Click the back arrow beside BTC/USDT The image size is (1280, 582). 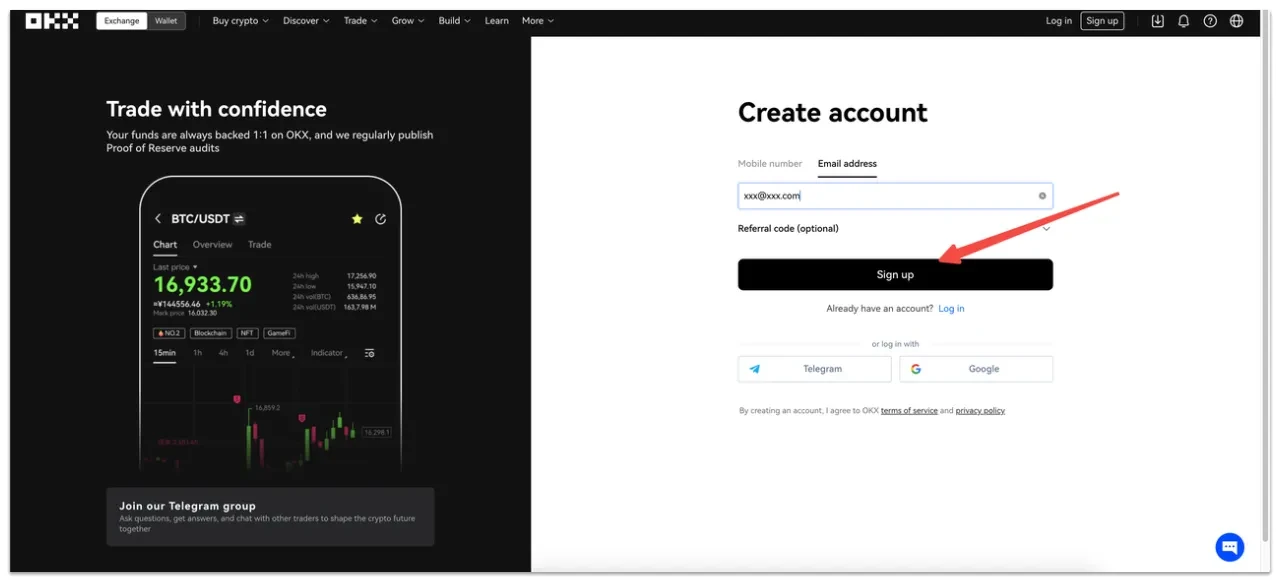(158, 219)
